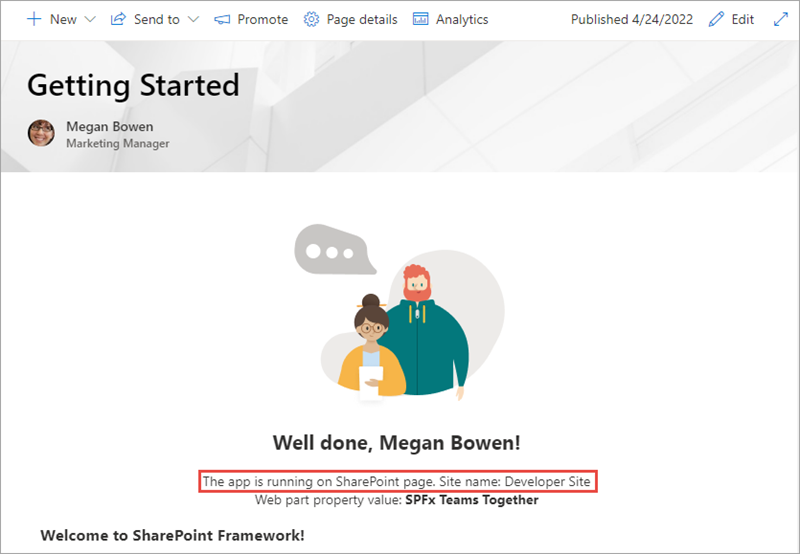The image size is (800, 554).
Task: Click the Well done, Megan Bowen! heading
Action: point(396,442)
